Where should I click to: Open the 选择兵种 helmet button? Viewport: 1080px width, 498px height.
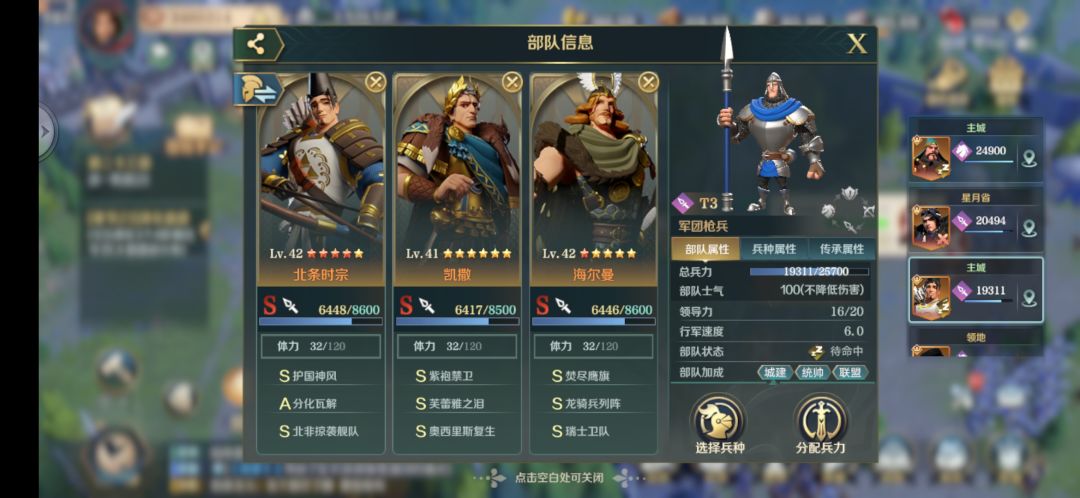click(719, 425)
